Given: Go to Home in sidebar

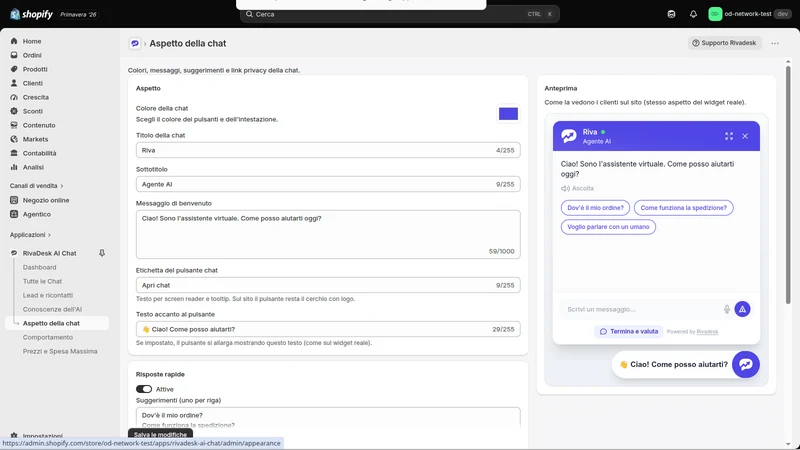Looking at the screenshot, I should pos(32,41).
